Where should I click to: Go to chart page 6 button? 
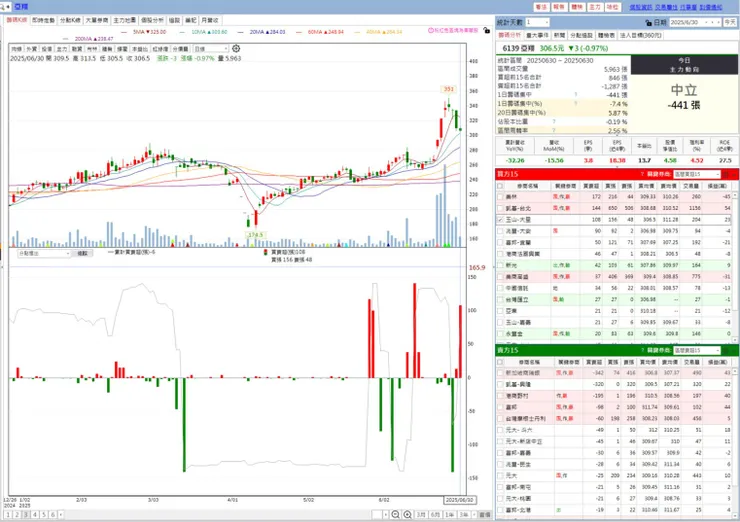(53, 514)
